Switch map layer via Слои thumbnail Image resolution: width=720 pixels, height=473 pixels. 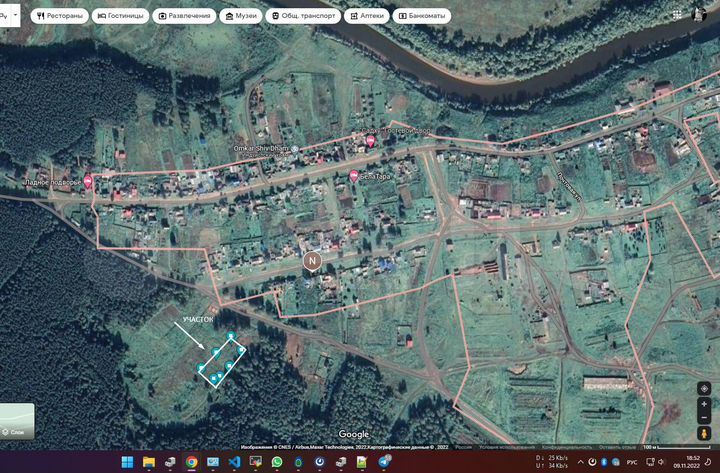[17, 421]
